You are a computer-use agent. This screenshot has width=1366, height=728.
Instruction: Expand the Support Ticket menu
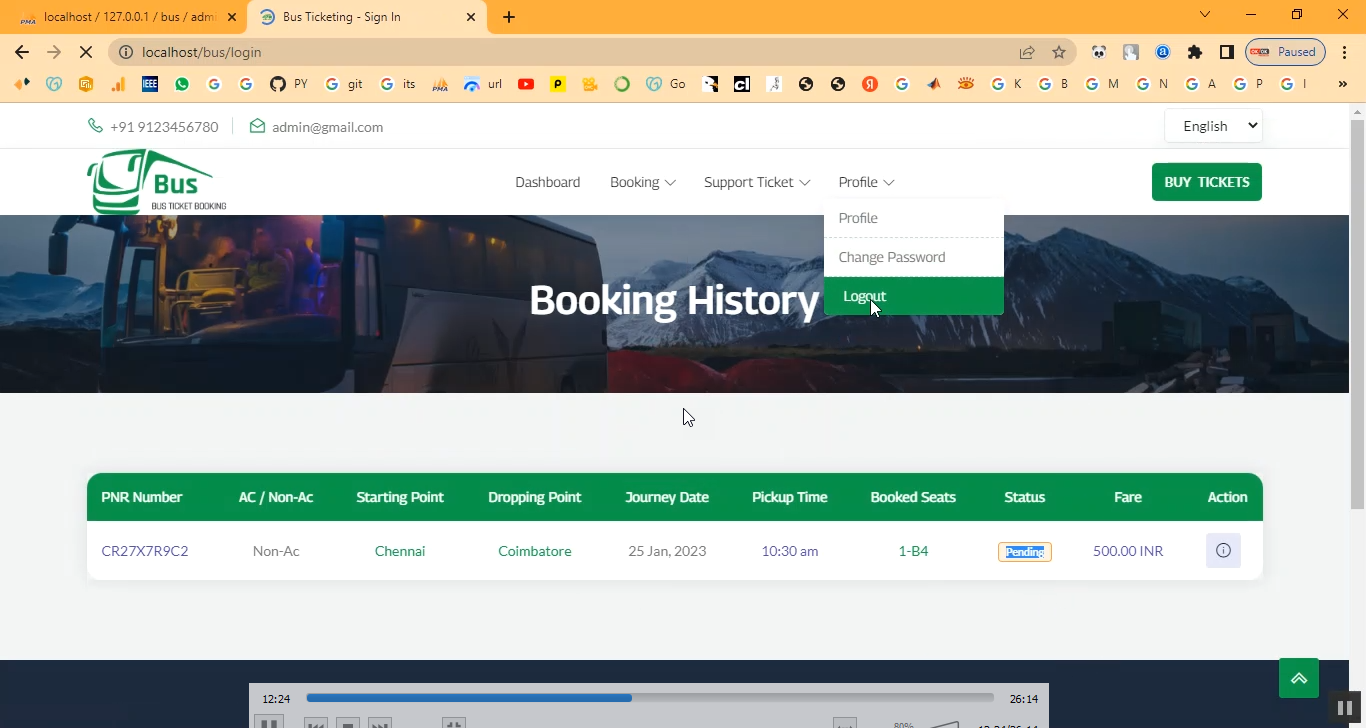coord(756,182)
